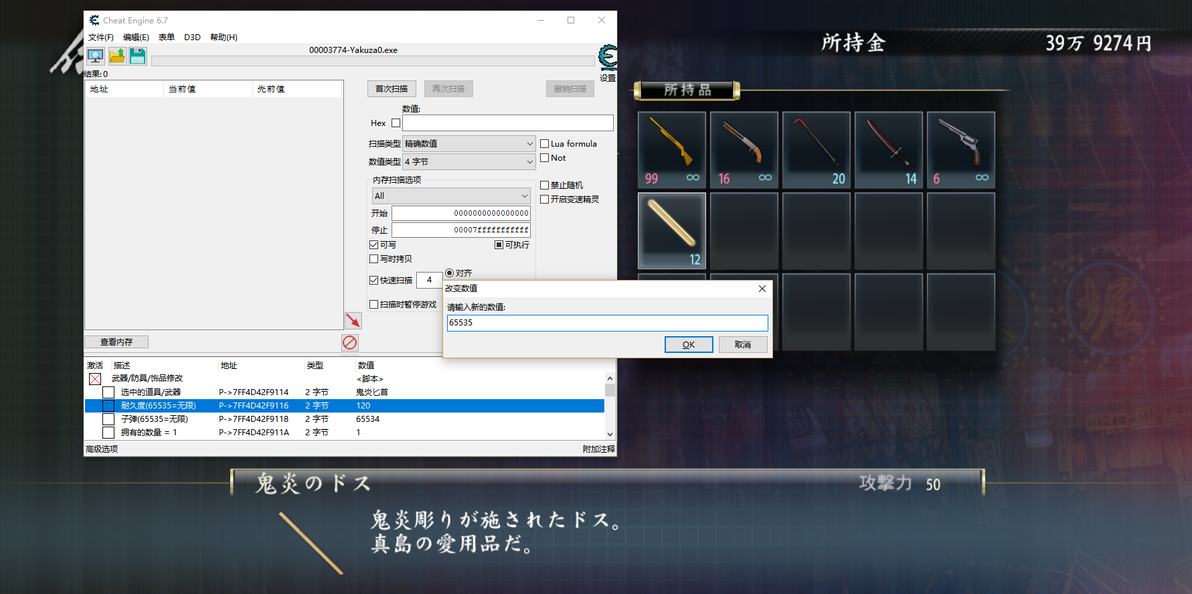Click the 首次扫描 first scan button

point(392,89)
